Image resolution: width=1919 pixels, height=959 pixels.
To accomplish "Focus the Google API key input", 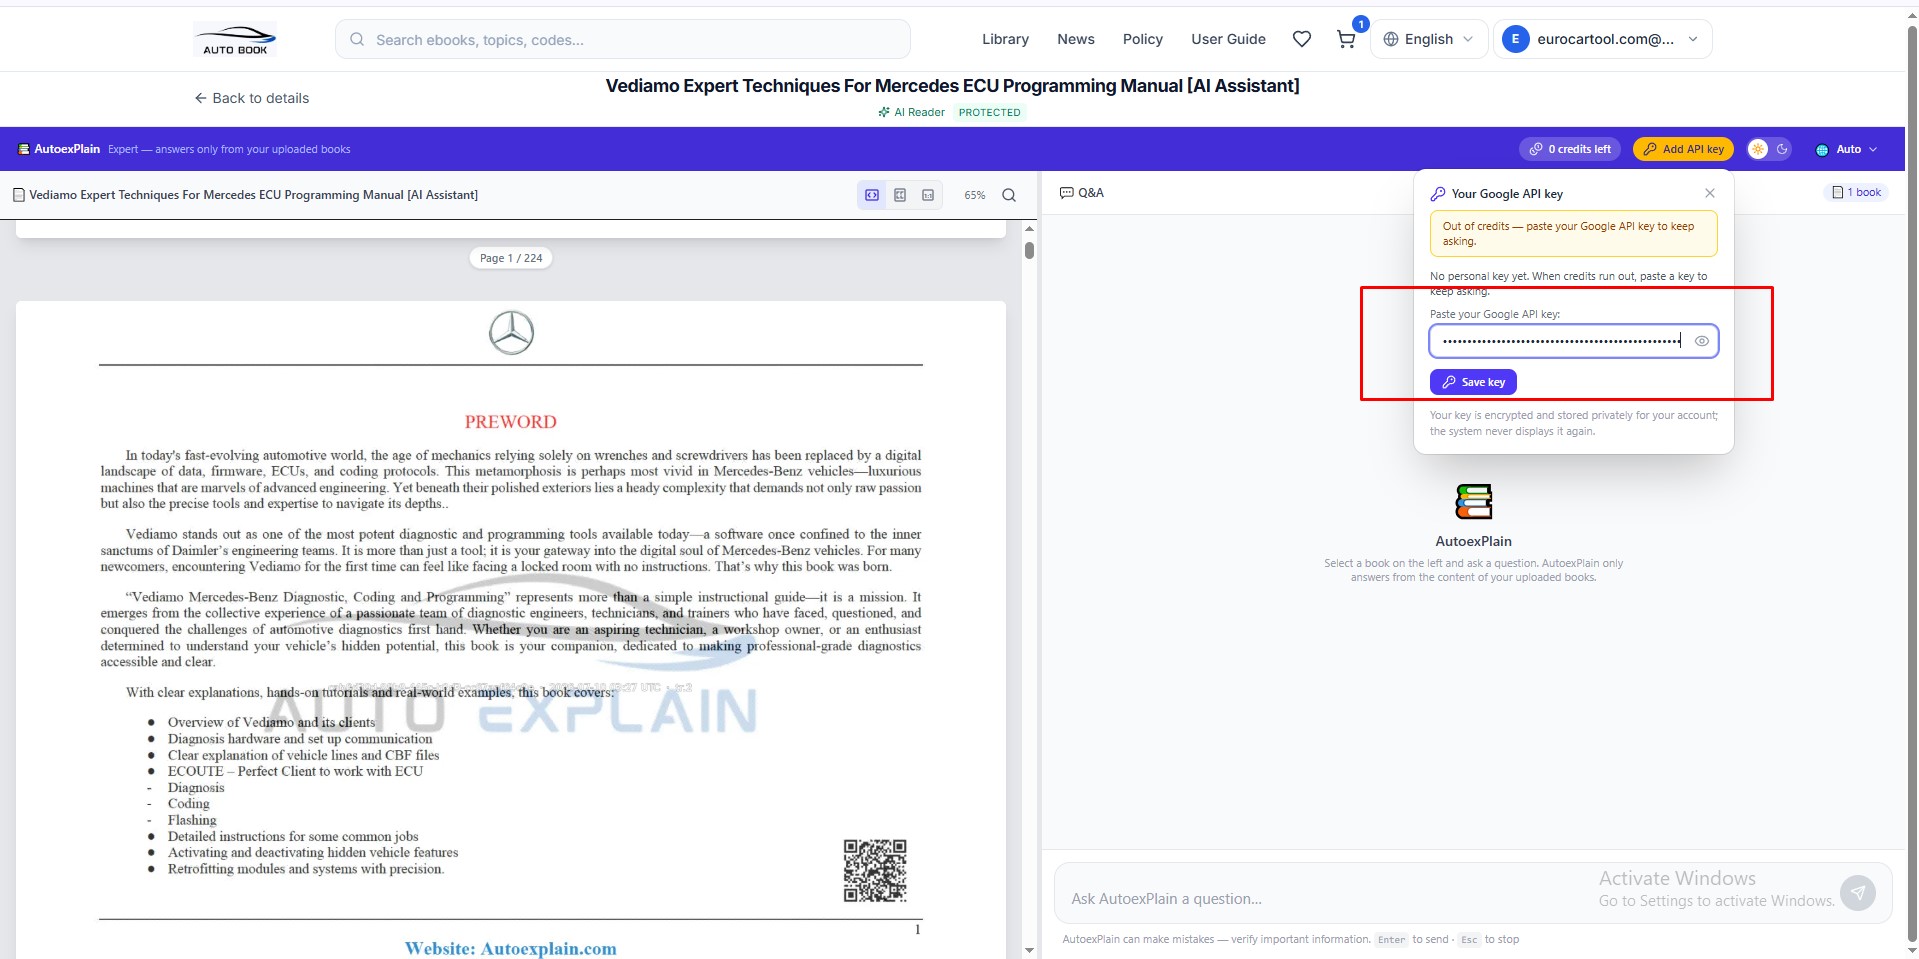I will [x=1573, y=341].
